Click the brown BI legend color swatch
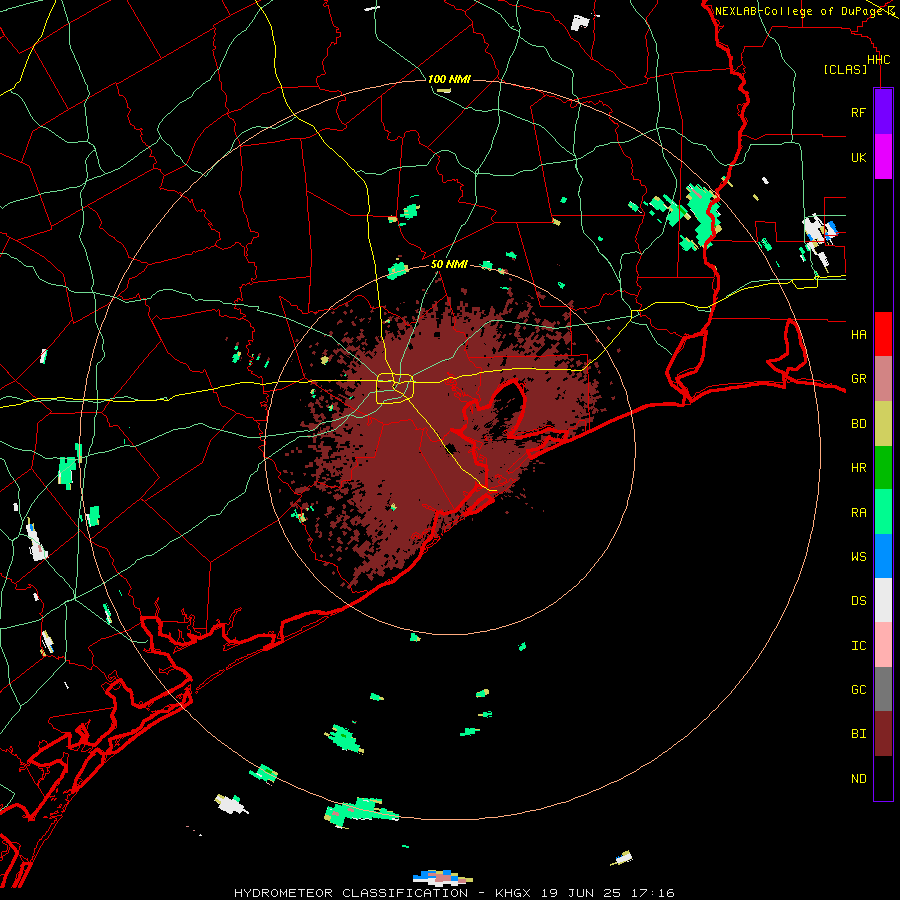This screenshot has width=900, height=900. (883, 734)
